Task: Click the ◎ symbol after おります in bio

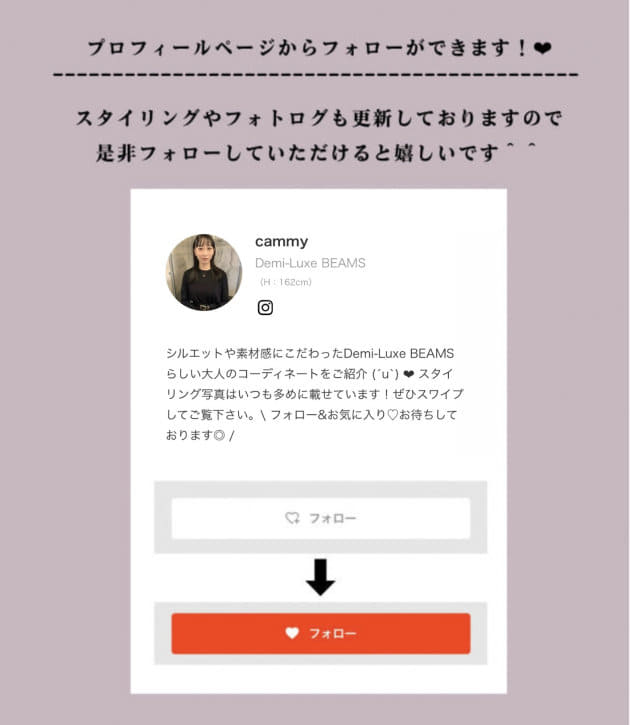Action: coord(220,435)
